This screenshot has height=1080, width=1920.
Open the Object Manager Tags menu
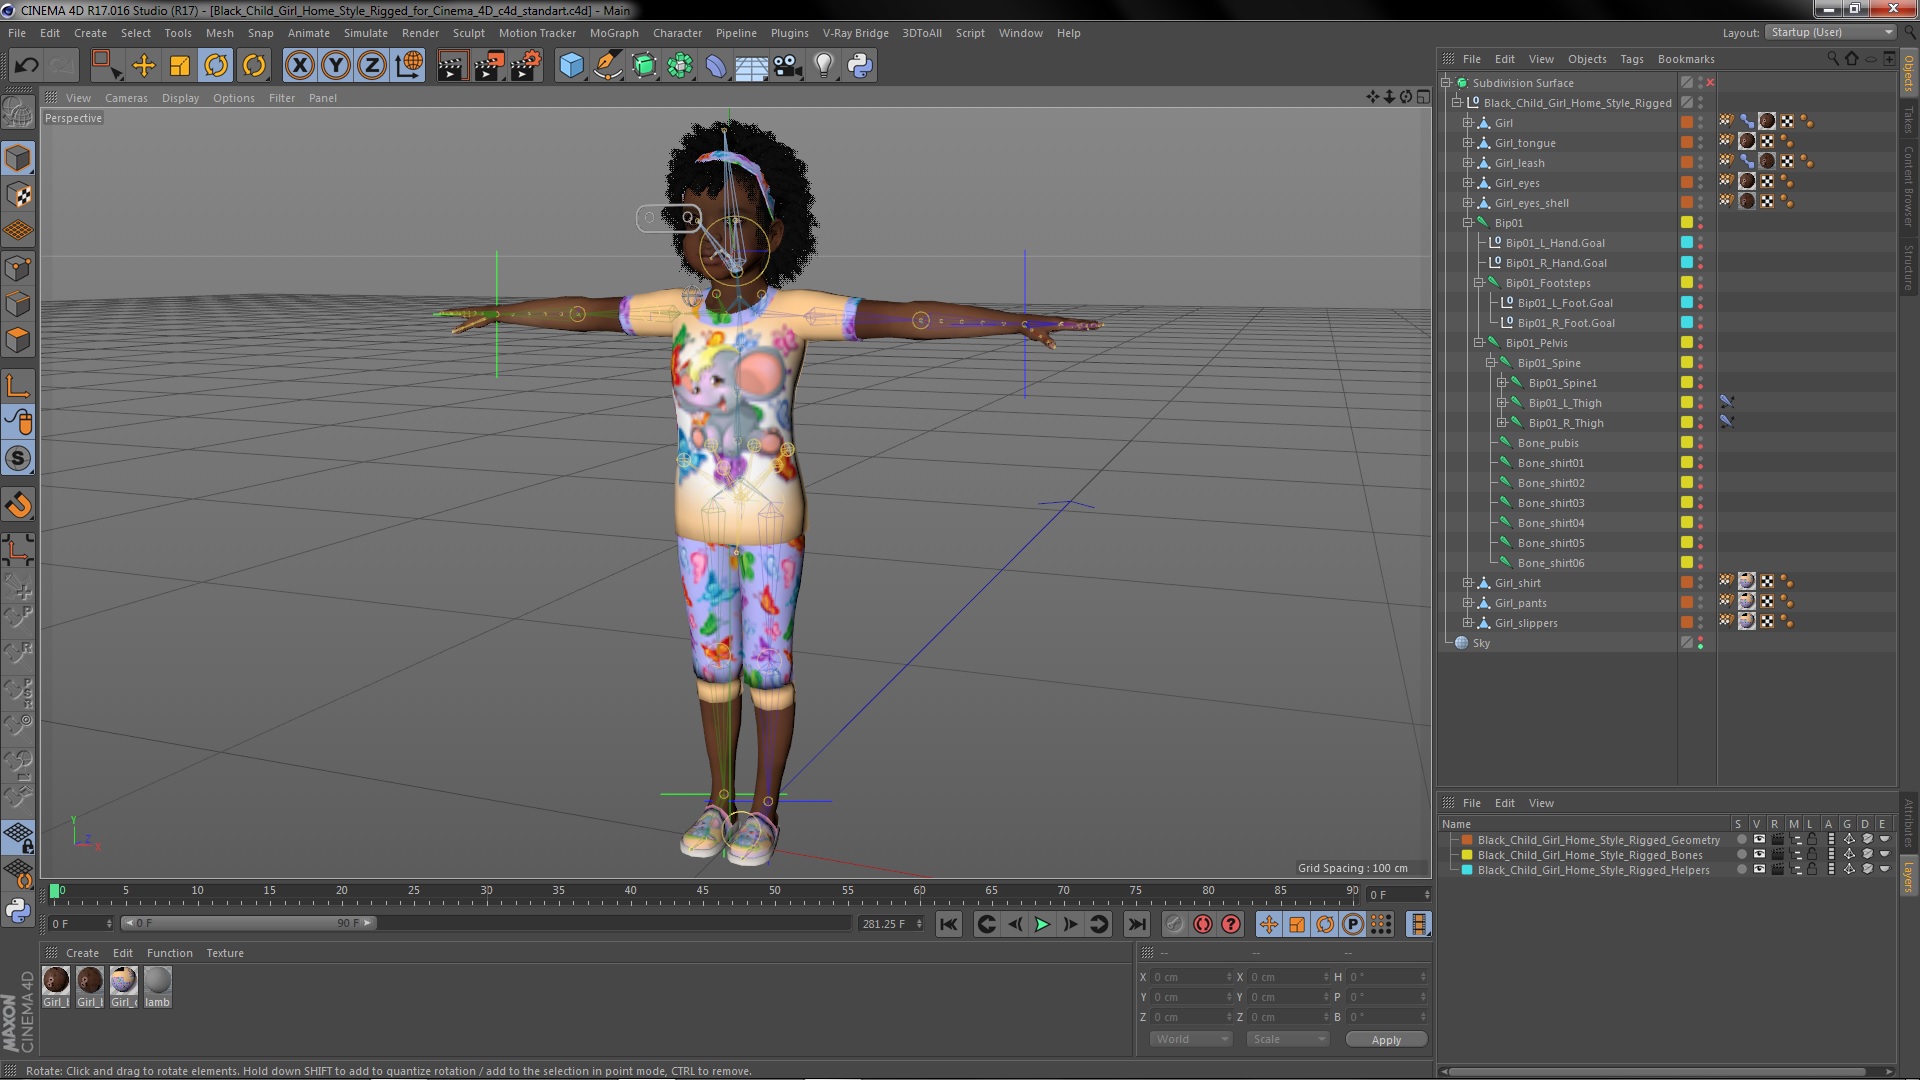(1631, 59)
